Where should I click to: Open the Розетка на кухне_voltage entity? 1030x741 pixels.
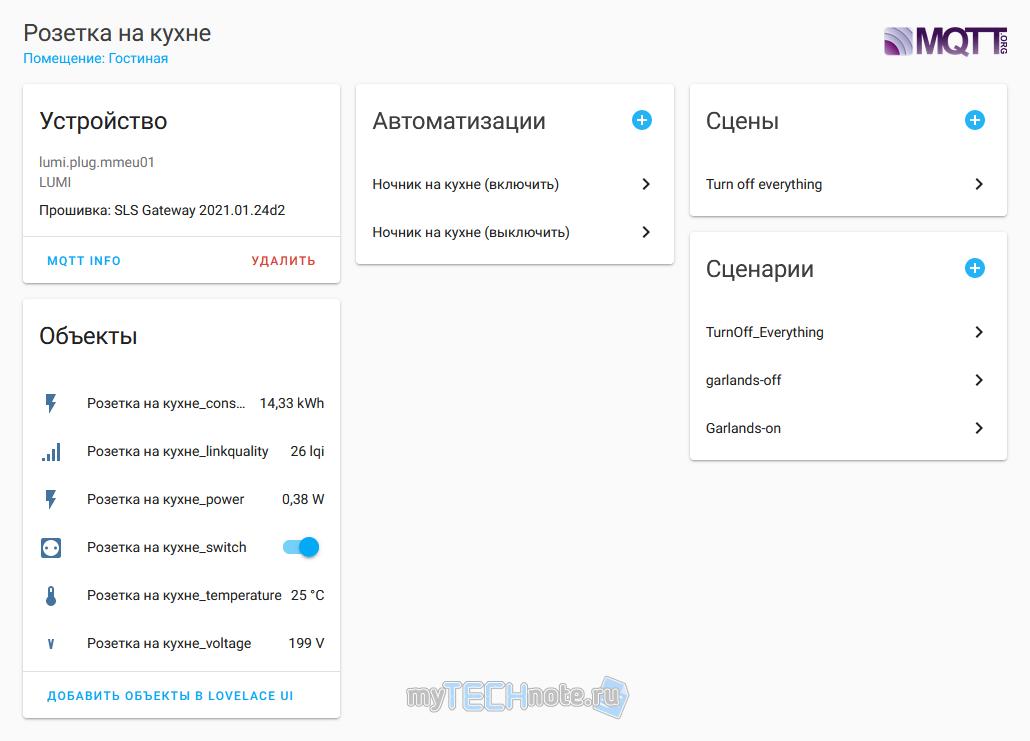(181, 643)
